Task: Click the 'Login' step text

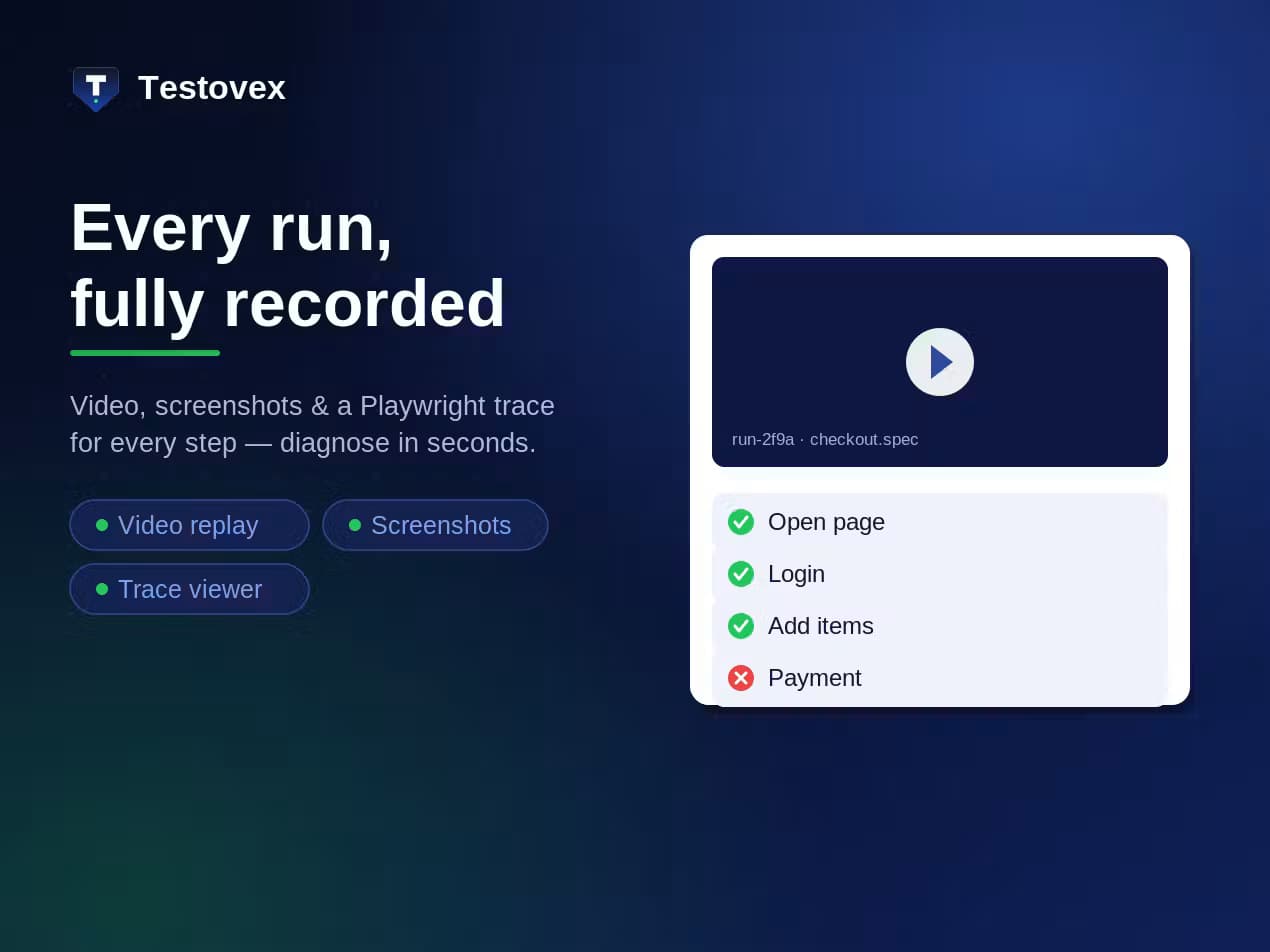Action: 796,574
